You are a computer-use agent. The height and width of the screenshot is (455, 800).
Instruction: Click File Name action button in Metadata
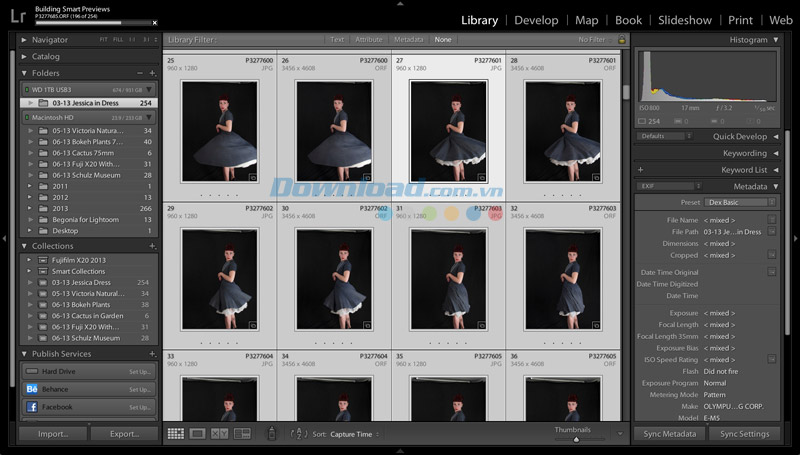(x=771, y=220)
